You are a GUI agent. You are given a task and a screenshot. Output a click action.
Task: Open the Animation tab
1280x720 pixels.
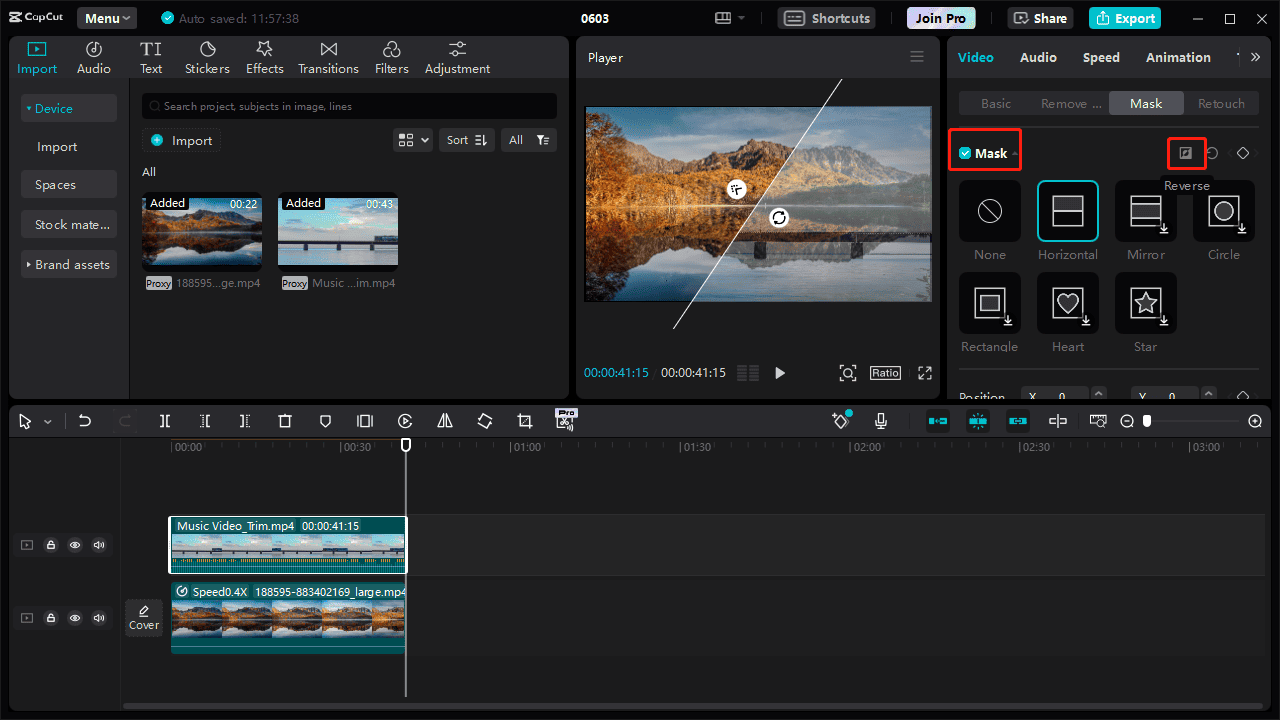[x=1178, y=57]
